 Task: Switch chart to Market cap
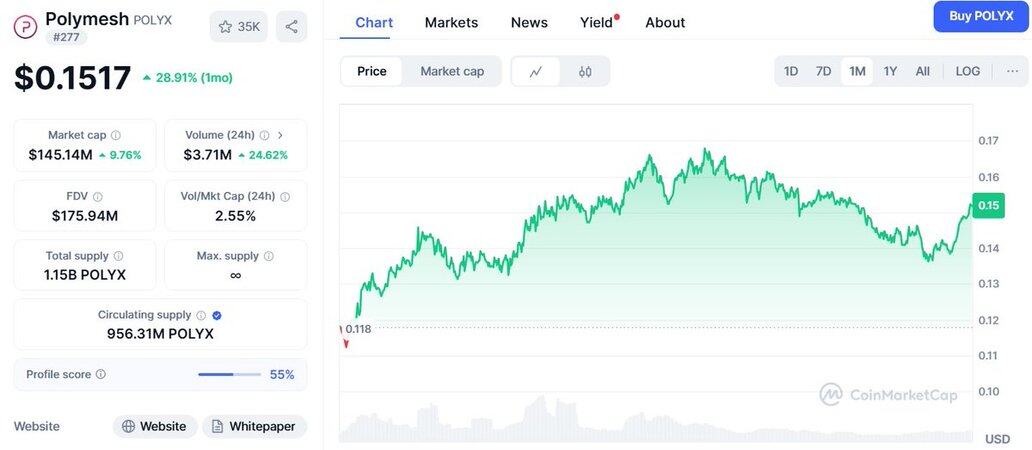452,71
